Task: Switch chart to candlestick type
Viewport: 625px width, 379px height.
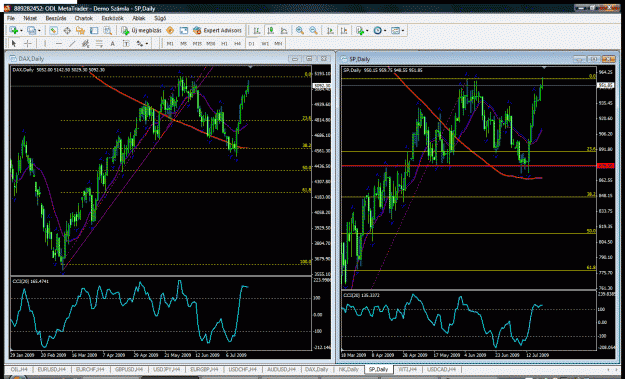Action: (271, 30)
